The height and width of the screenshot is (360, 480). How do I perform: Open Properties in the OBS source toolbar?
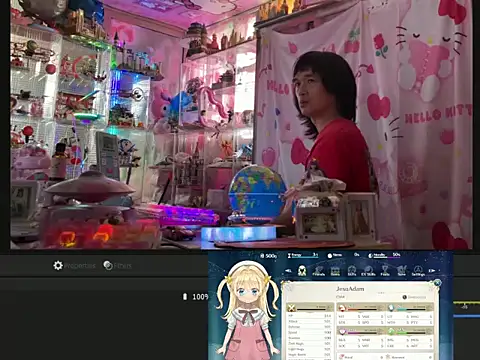(x=74, y=266)
